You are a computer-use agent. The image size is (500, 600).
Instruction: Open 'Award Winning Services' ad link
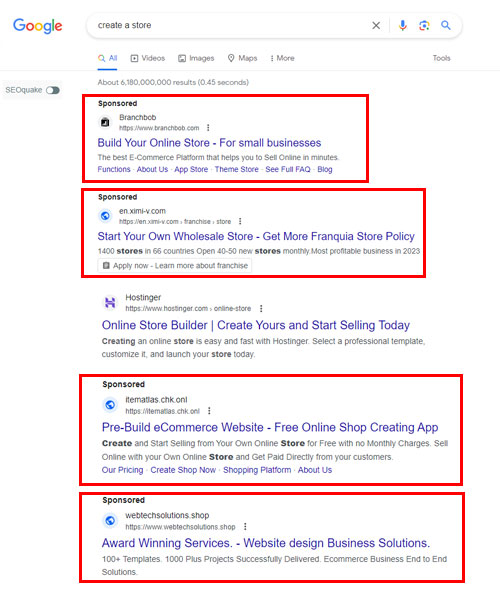(x=266, y=543)
